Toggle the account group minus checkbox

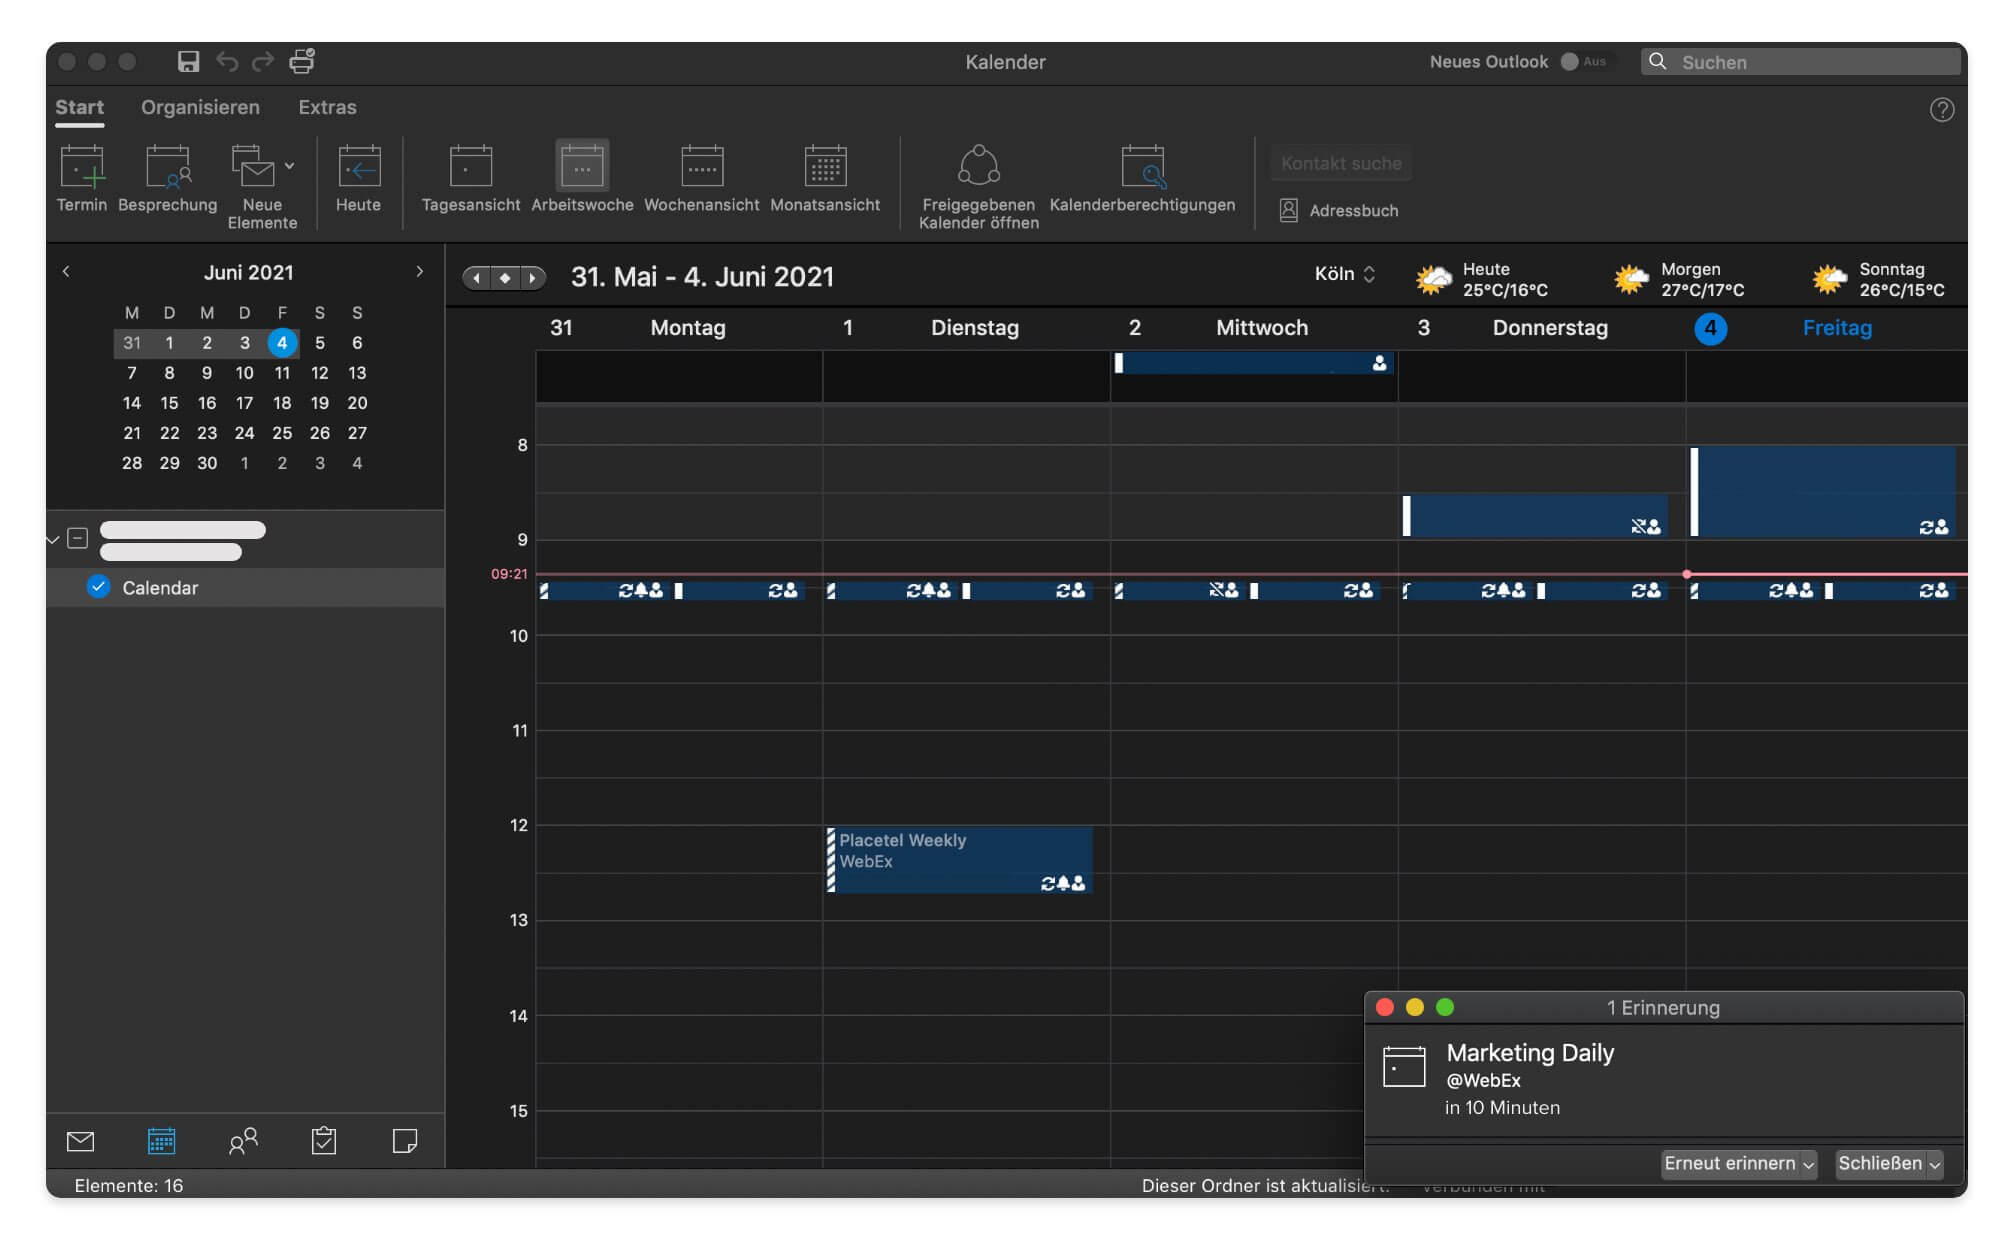point(78,538)
